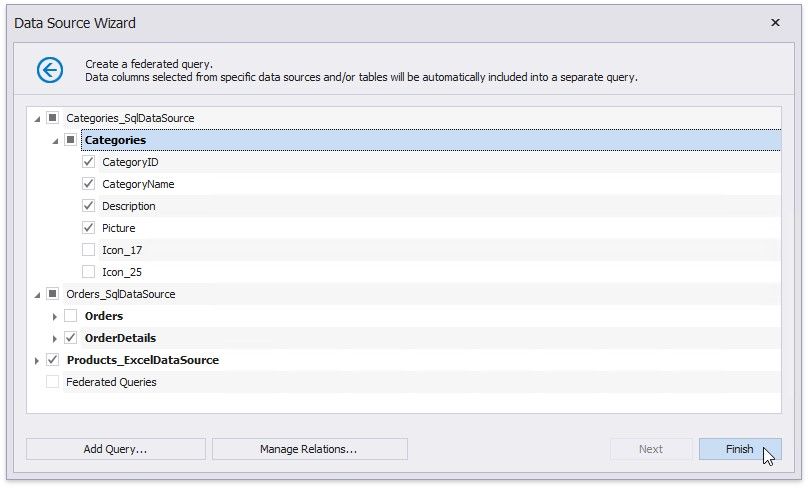Uncheck the CategoryID column checkbox
Image resolution: width=808 pixels, height=488 pixels.
coord(89,162)
